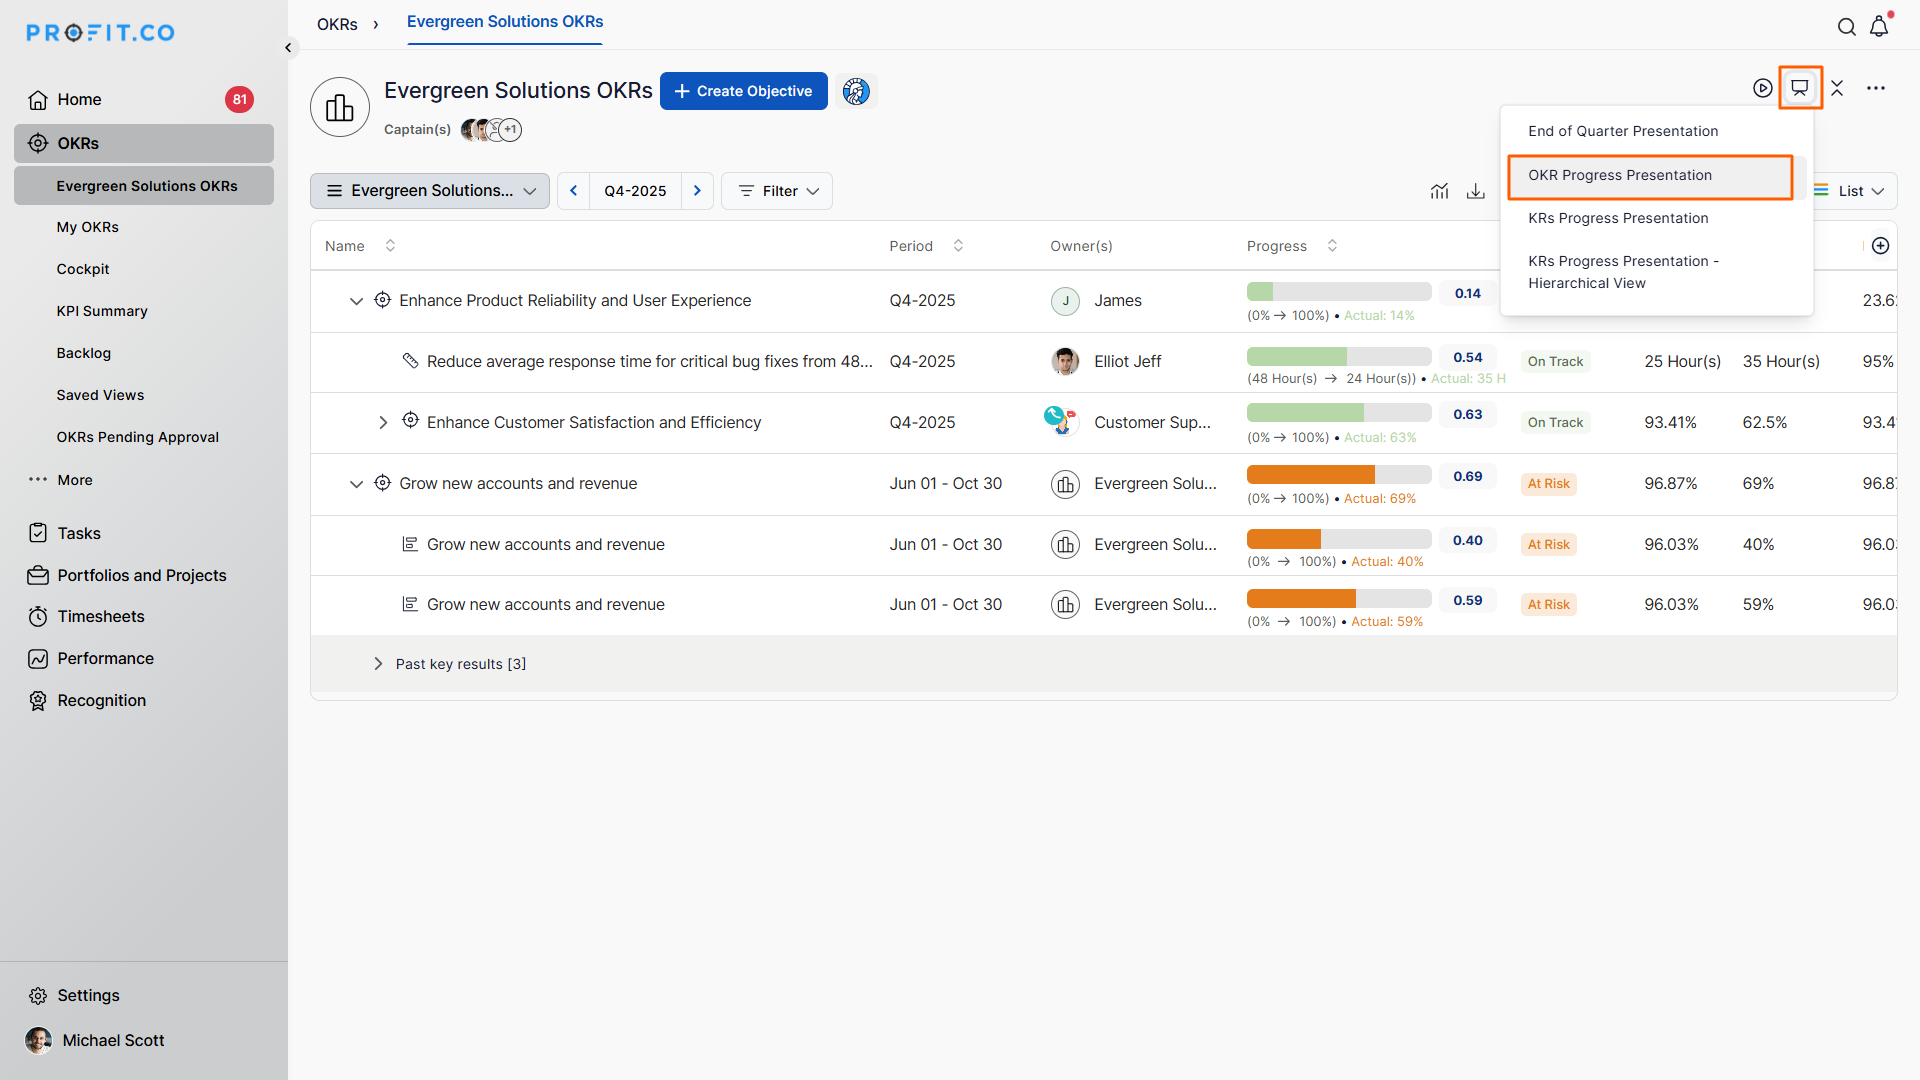Screen dimensions: 1920x1080
Task: Click the play circle icon
Action: click(x=1762, y=88)
